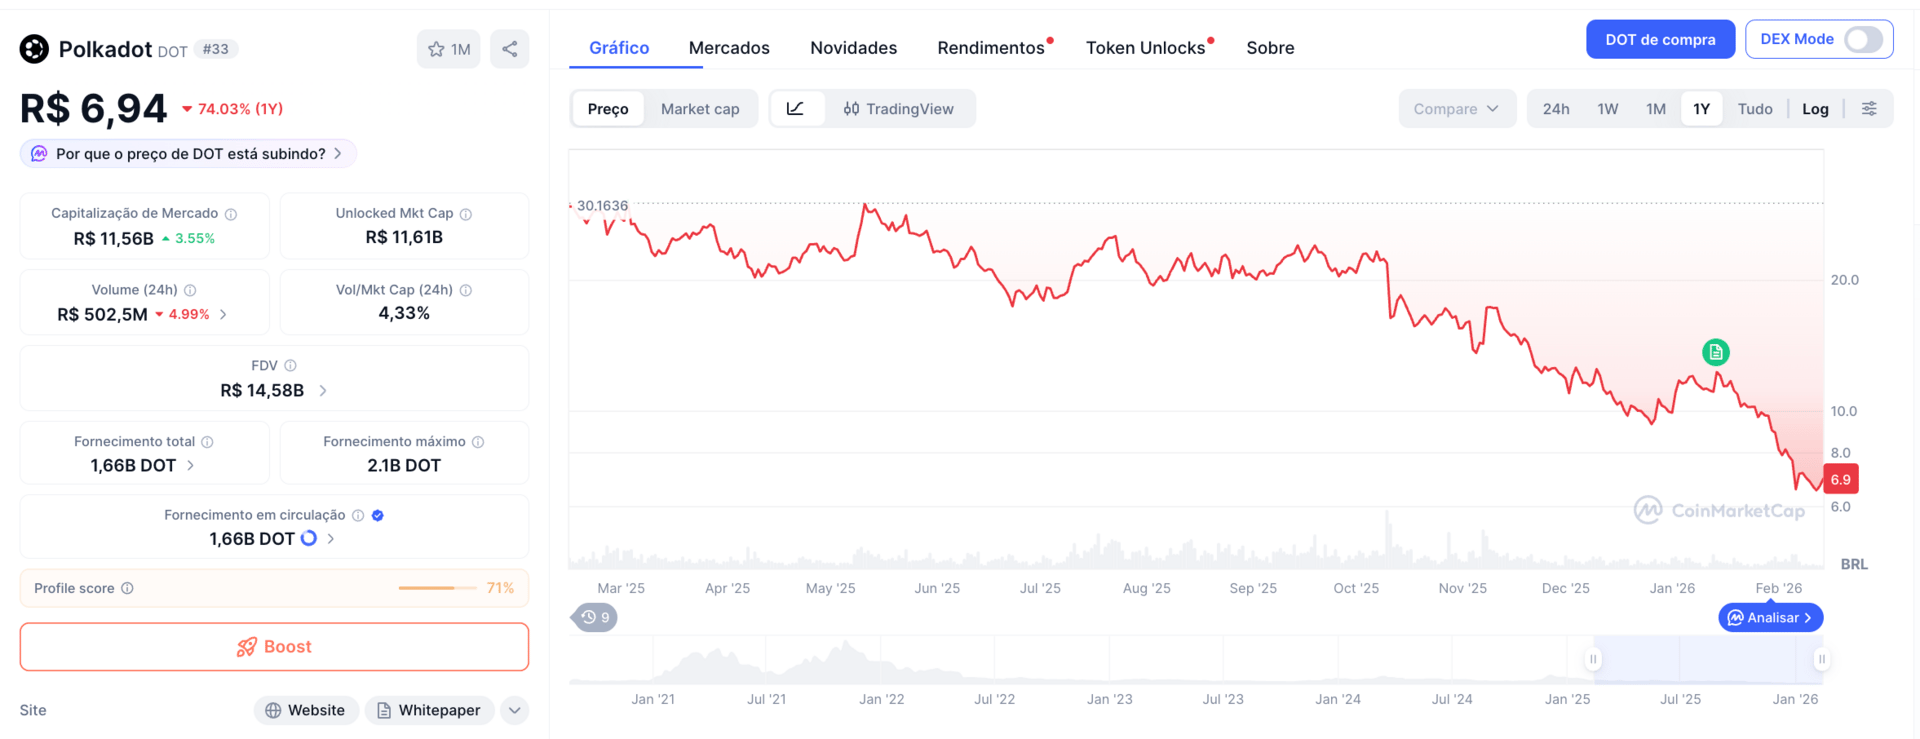Open the Compare dropdown
Viewport: 1920px width, 739px height.
coord(1457,109)
